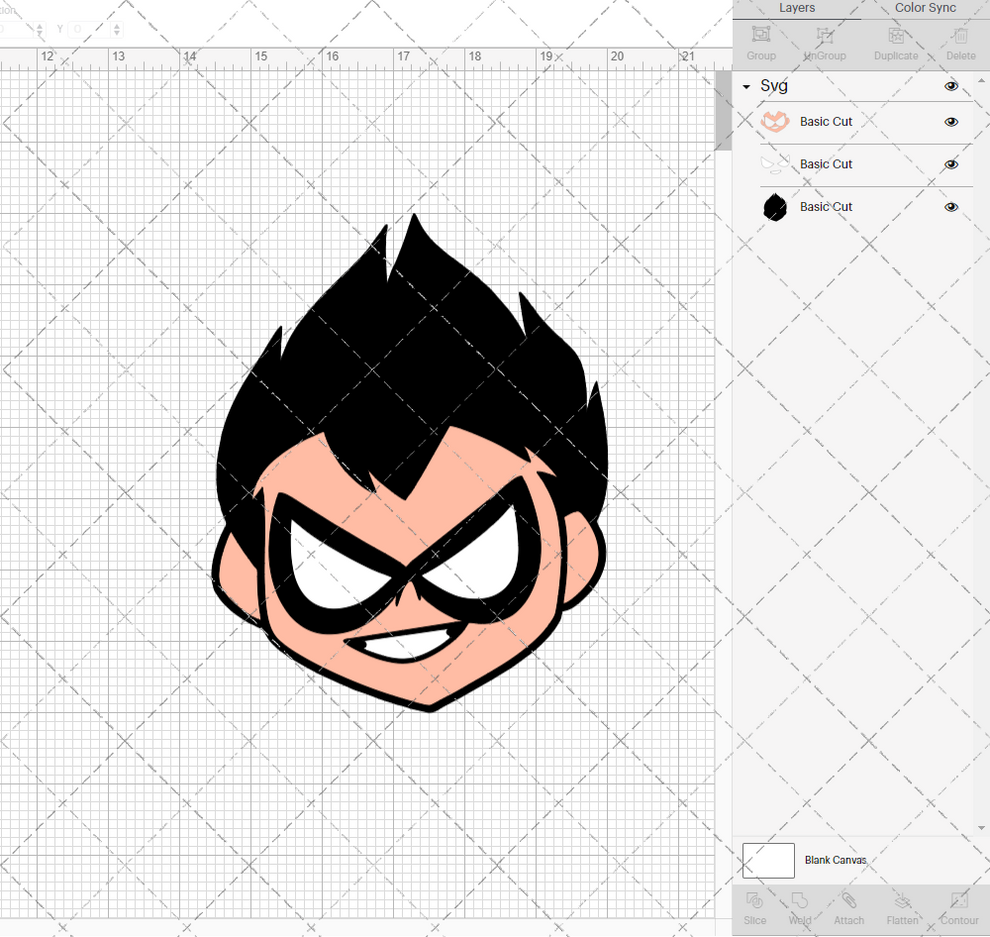Open the Blank Canvas color swatch
The height and width of the screenshot is (937, 990).
click(768, 860)
